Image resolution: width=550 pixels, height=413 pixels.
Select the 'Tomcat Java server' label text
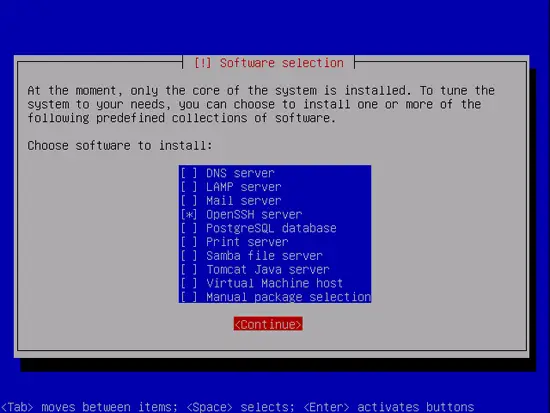pos(268,269)
